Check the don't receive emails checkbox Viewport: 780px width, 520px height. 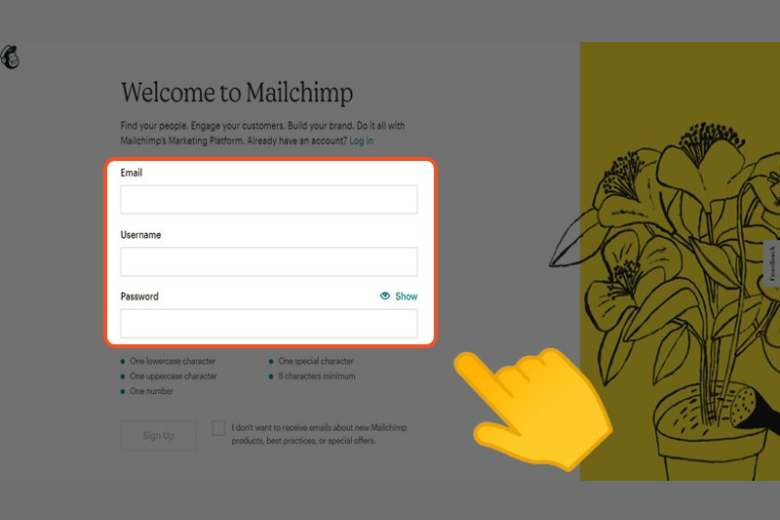click(x=218, y=428)
